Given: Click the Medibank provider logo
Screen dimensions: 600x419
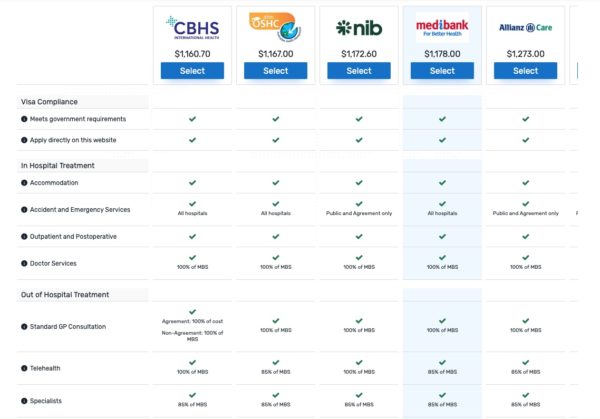Looking at the screenshot, I should [442, 27].
